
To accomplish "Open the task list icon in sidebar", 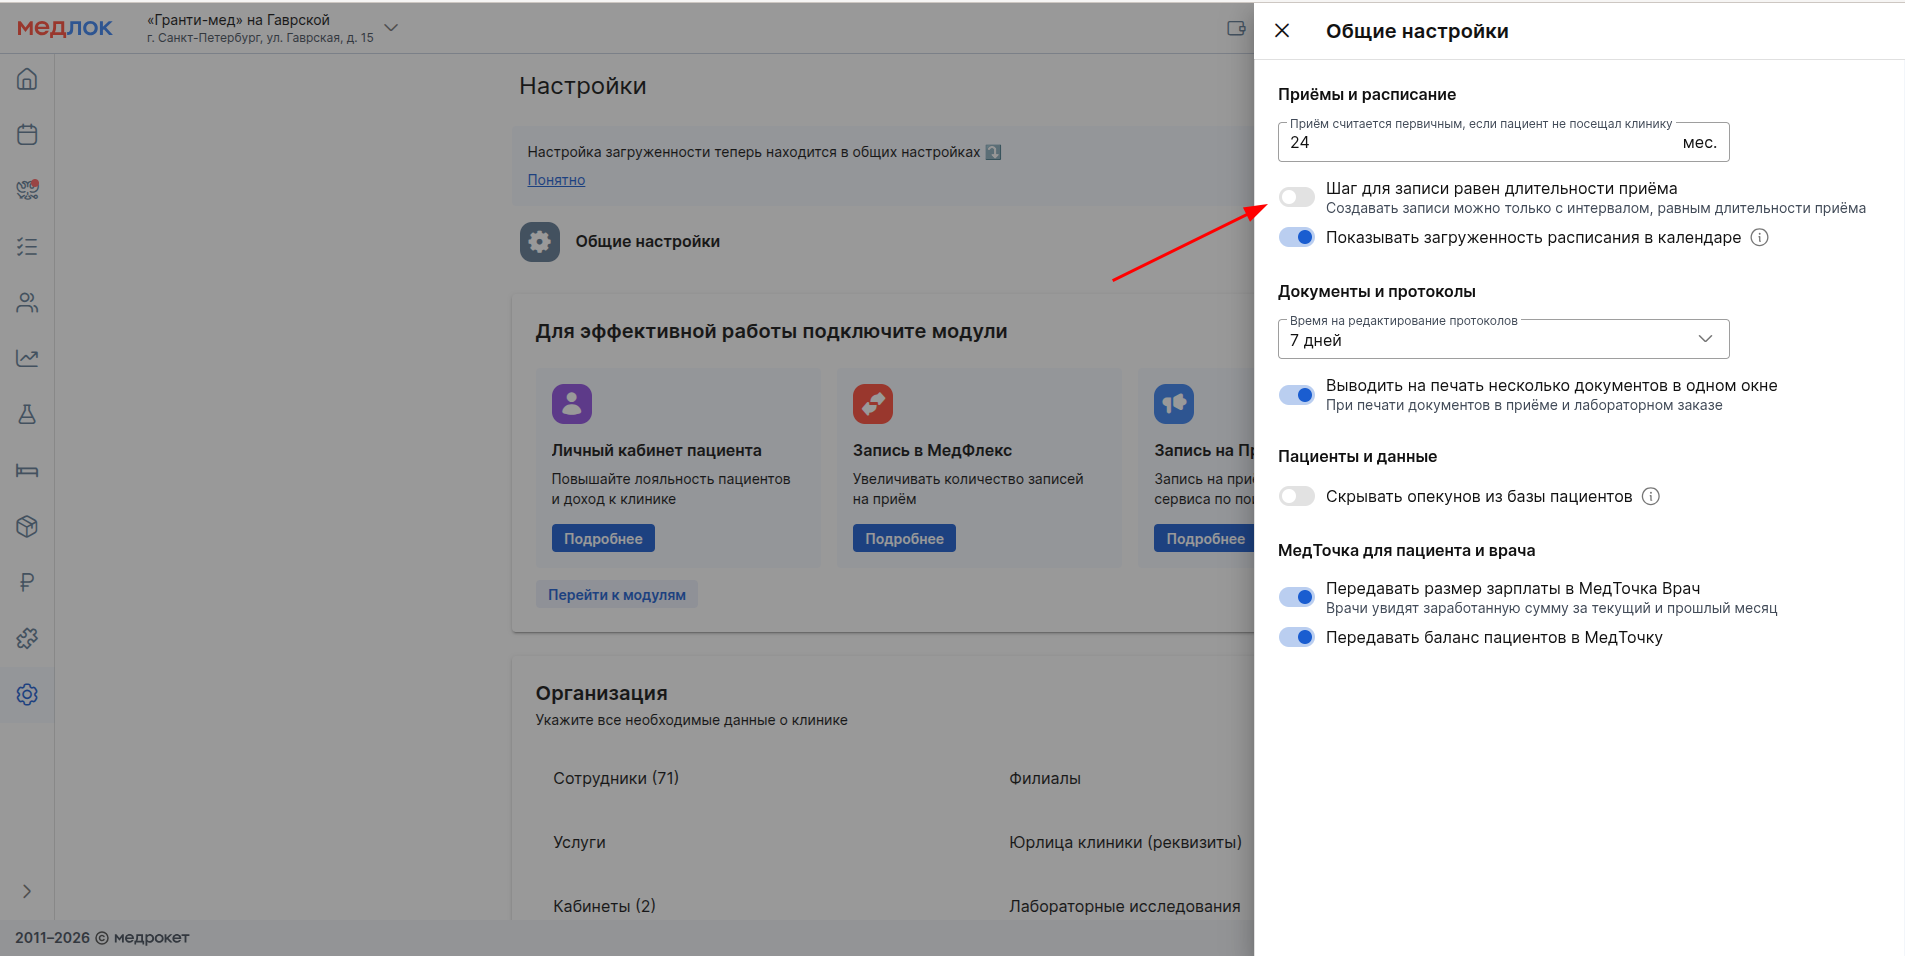I will click(x=27, y=246).
